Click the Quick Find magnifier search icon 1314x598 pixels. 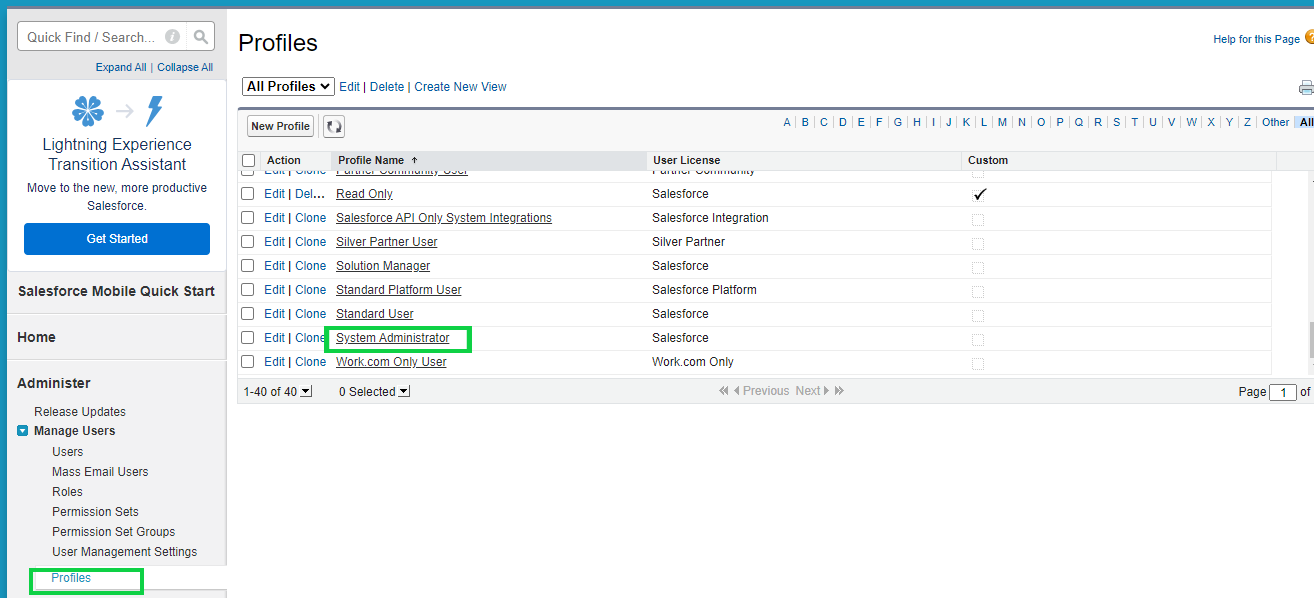tap(201, 37)
